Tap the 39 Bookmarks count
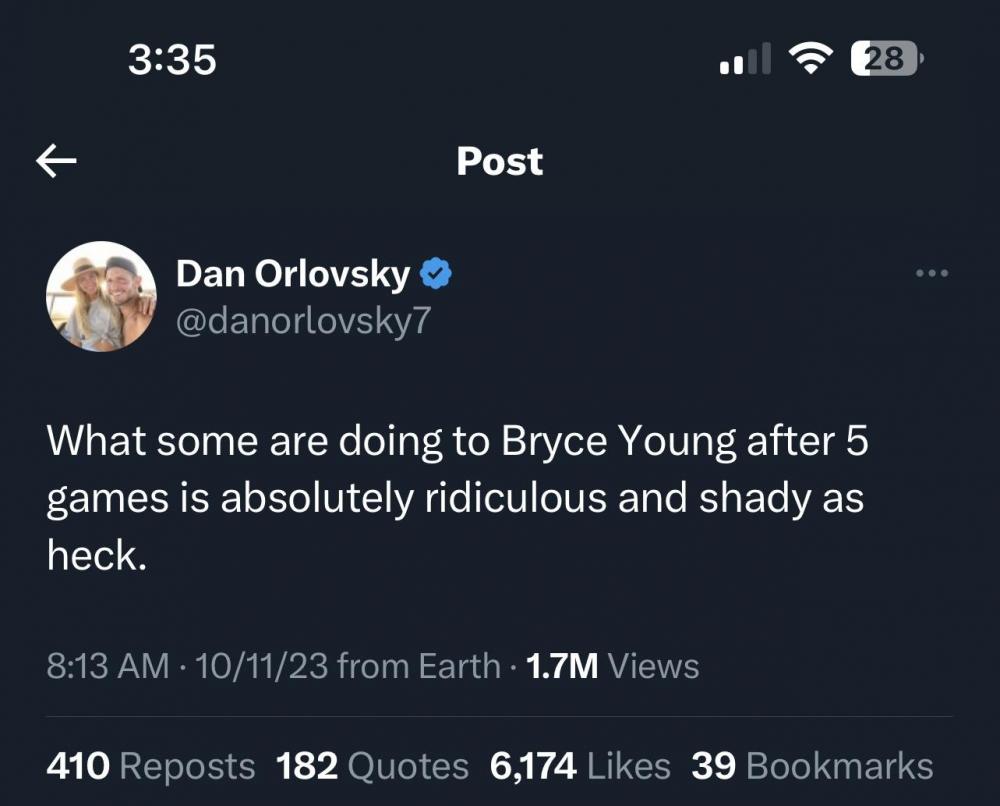Image resolution: width=1000 pixels, height=806 pixels. point(812,766)
